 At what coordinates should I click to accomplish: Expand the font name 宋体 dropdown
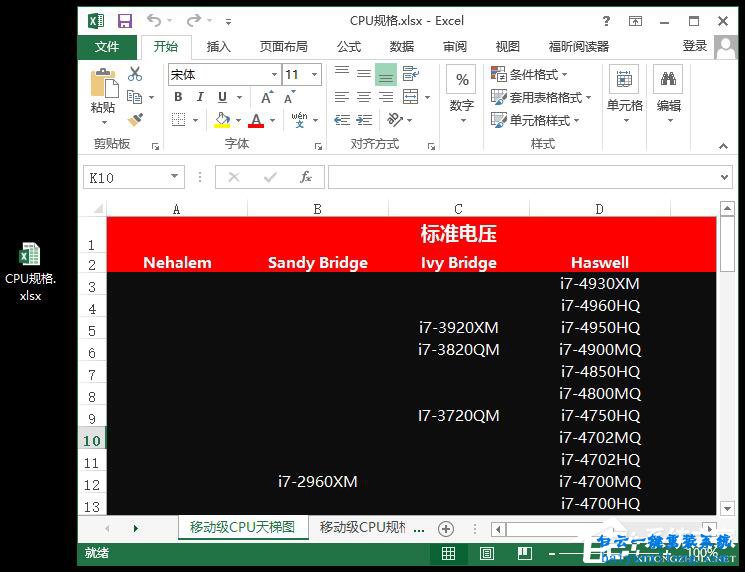pos(274,75)
